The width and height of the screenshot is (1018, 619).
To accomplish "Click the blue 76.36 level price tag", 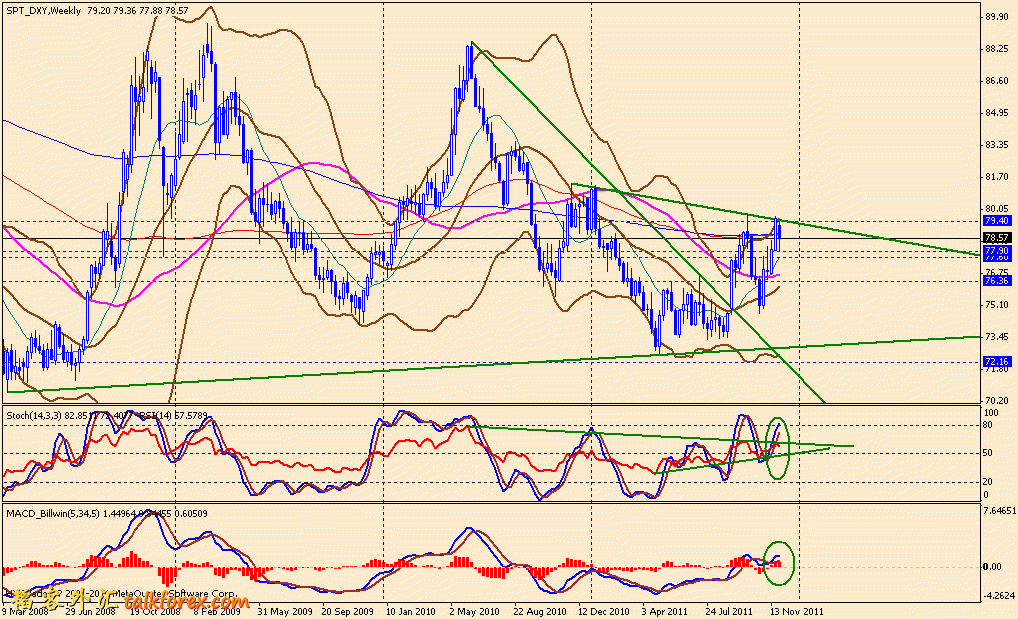I will click(997, 281).
